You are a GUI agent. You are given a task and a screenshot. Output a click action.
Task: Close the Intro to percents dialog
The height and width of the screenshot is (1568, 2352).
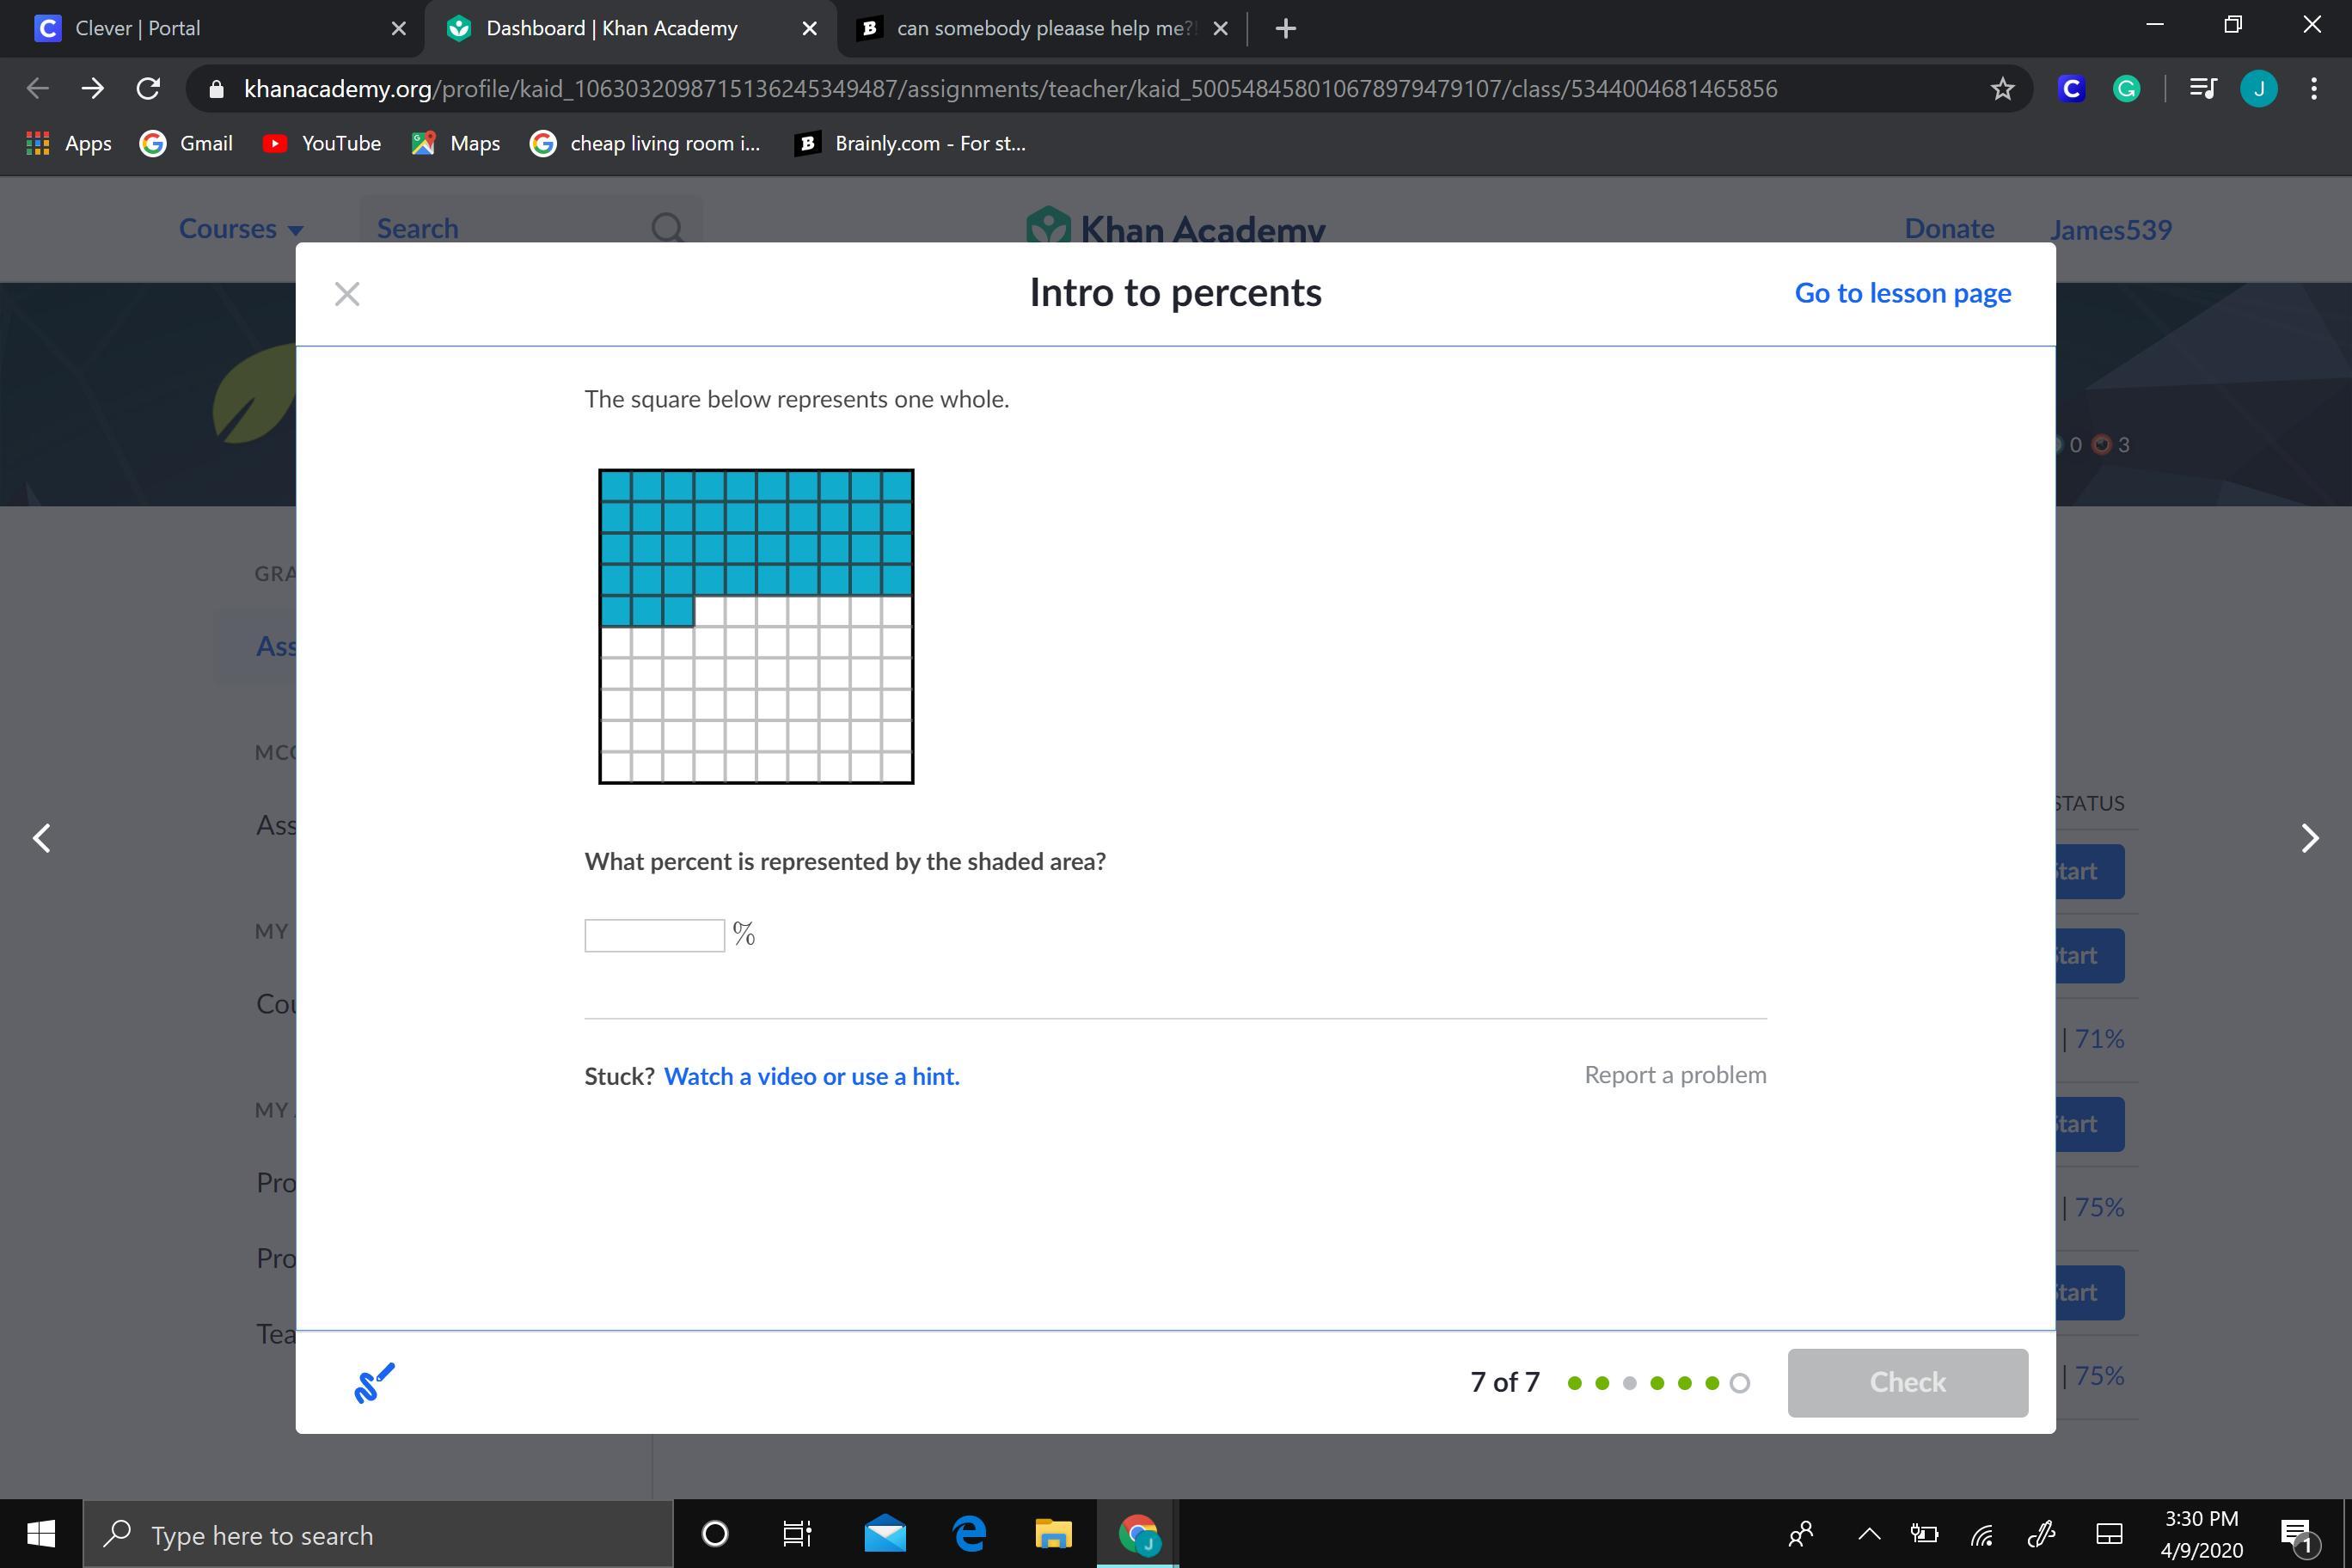[347, 294]
